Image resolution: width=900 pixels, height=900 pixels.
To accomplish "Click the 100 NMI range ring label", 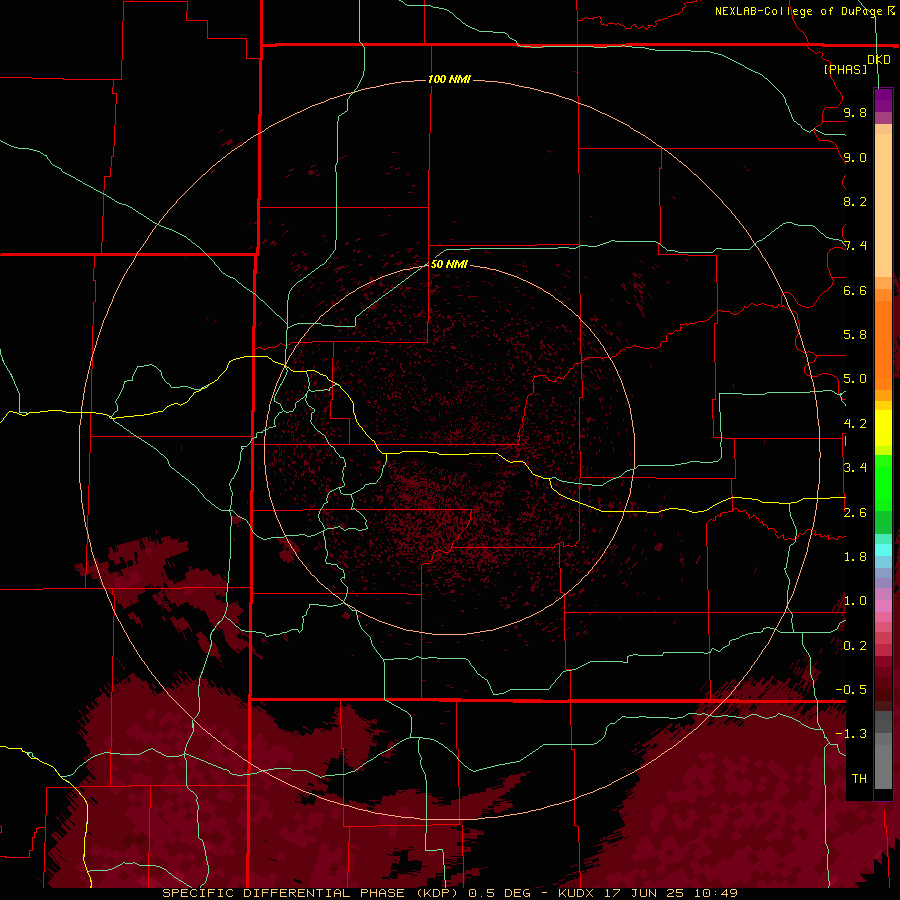I will pos(449,79).
